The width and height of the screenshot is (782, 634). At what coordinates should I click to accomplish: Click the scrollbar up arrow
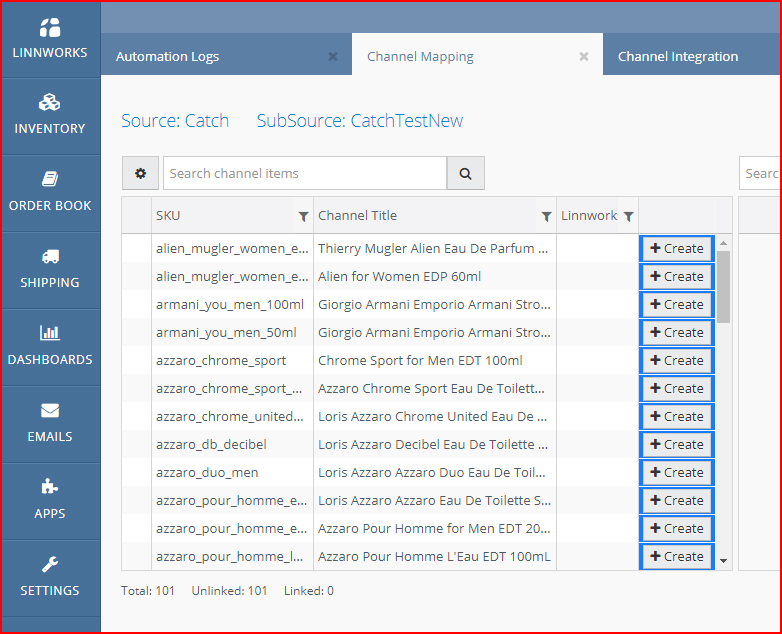723,243
